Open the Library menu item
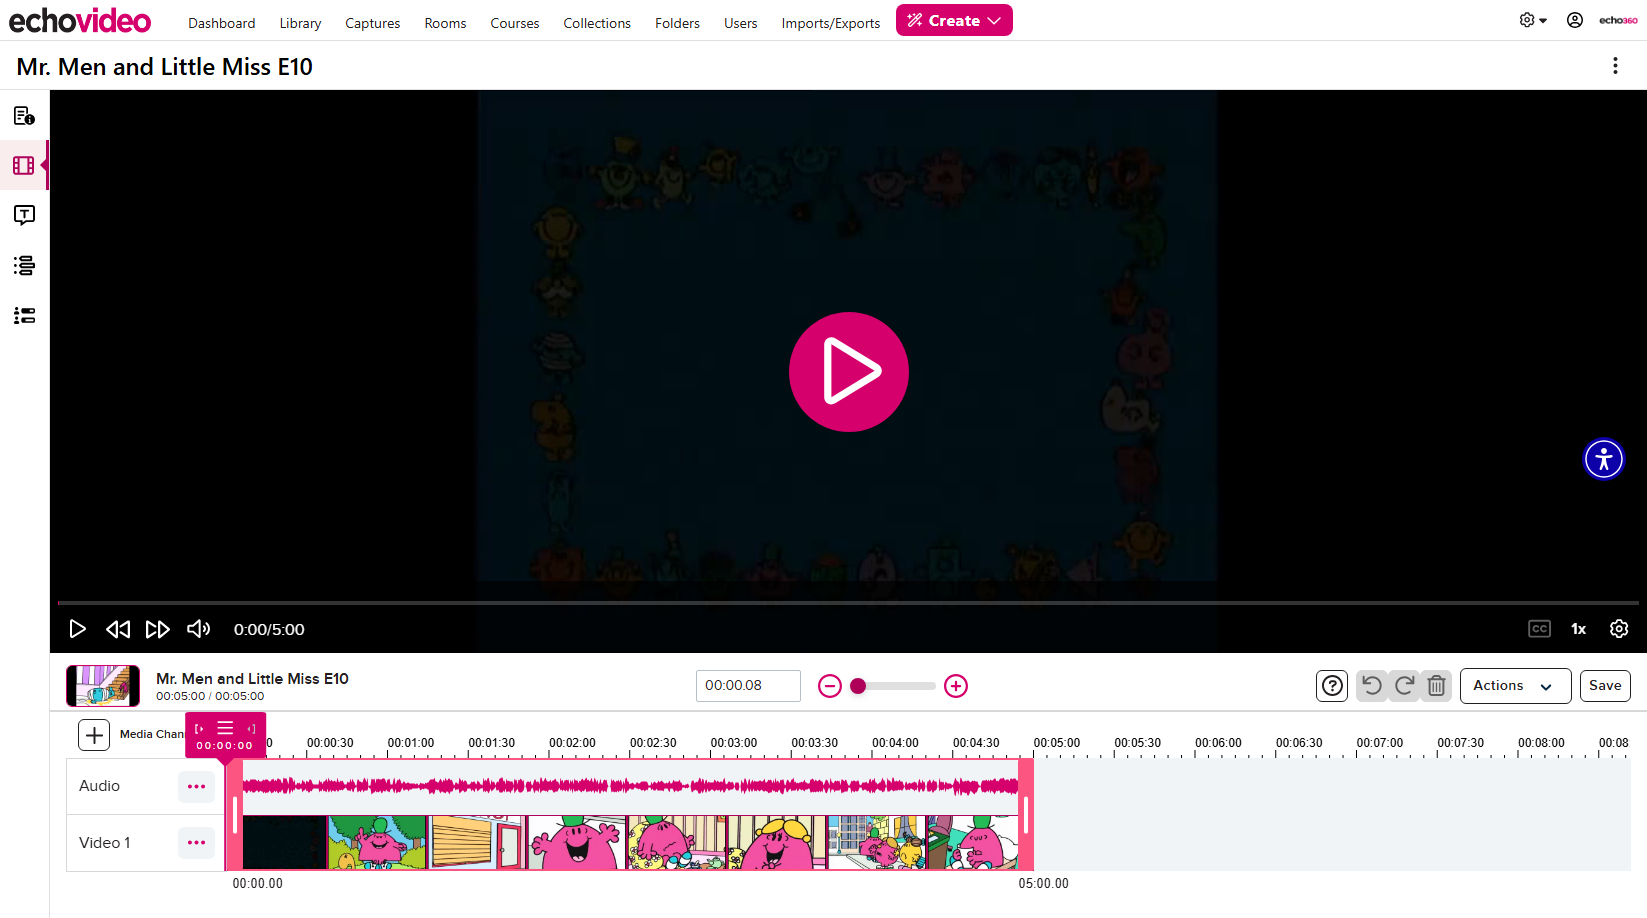Viewport: 1647px width, 918px height. pos(300,23)
